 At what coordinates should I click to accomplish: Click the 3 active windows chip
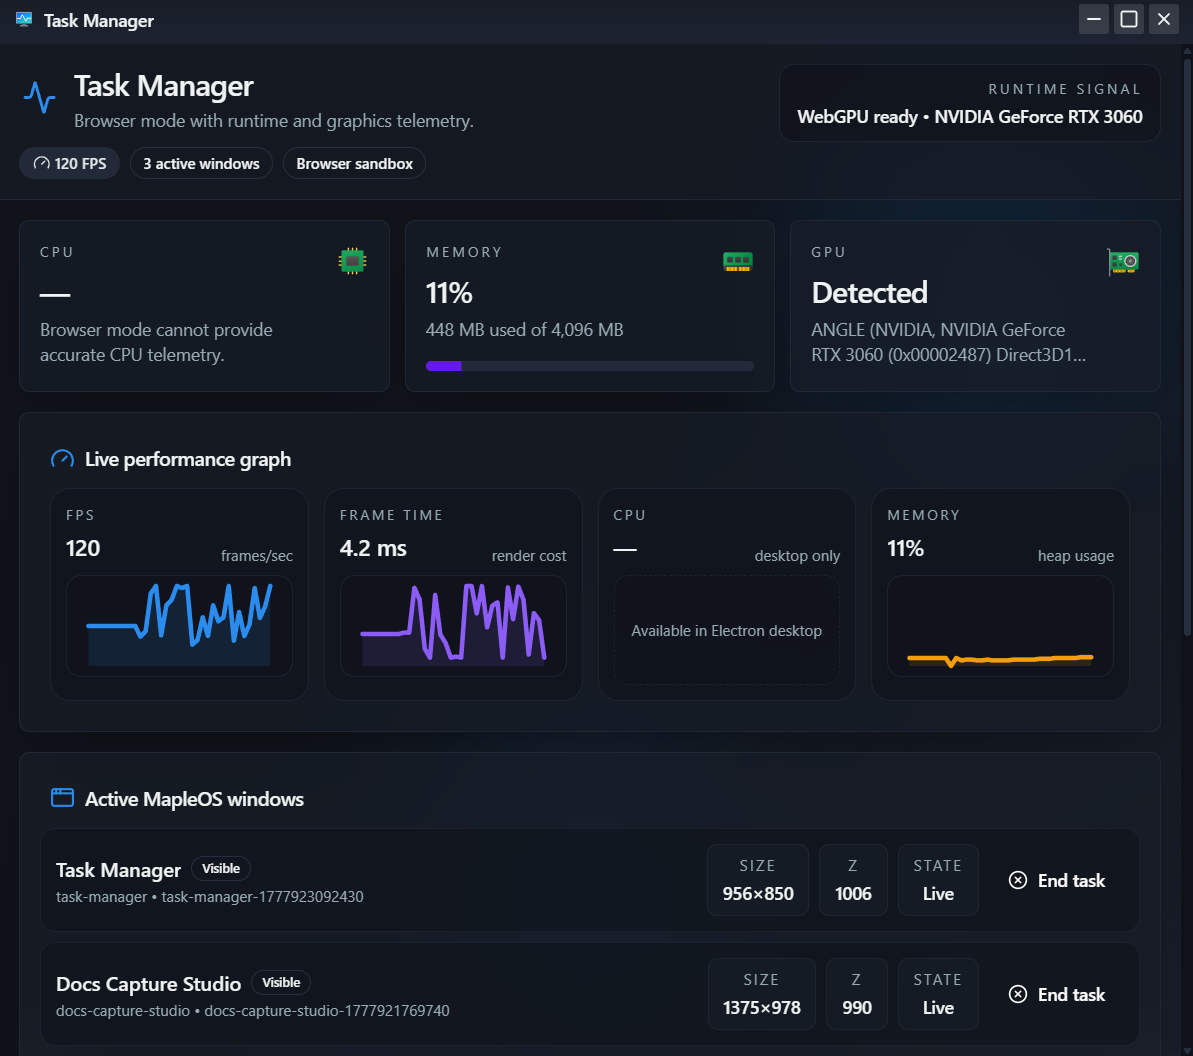click(x=201, y=164)
